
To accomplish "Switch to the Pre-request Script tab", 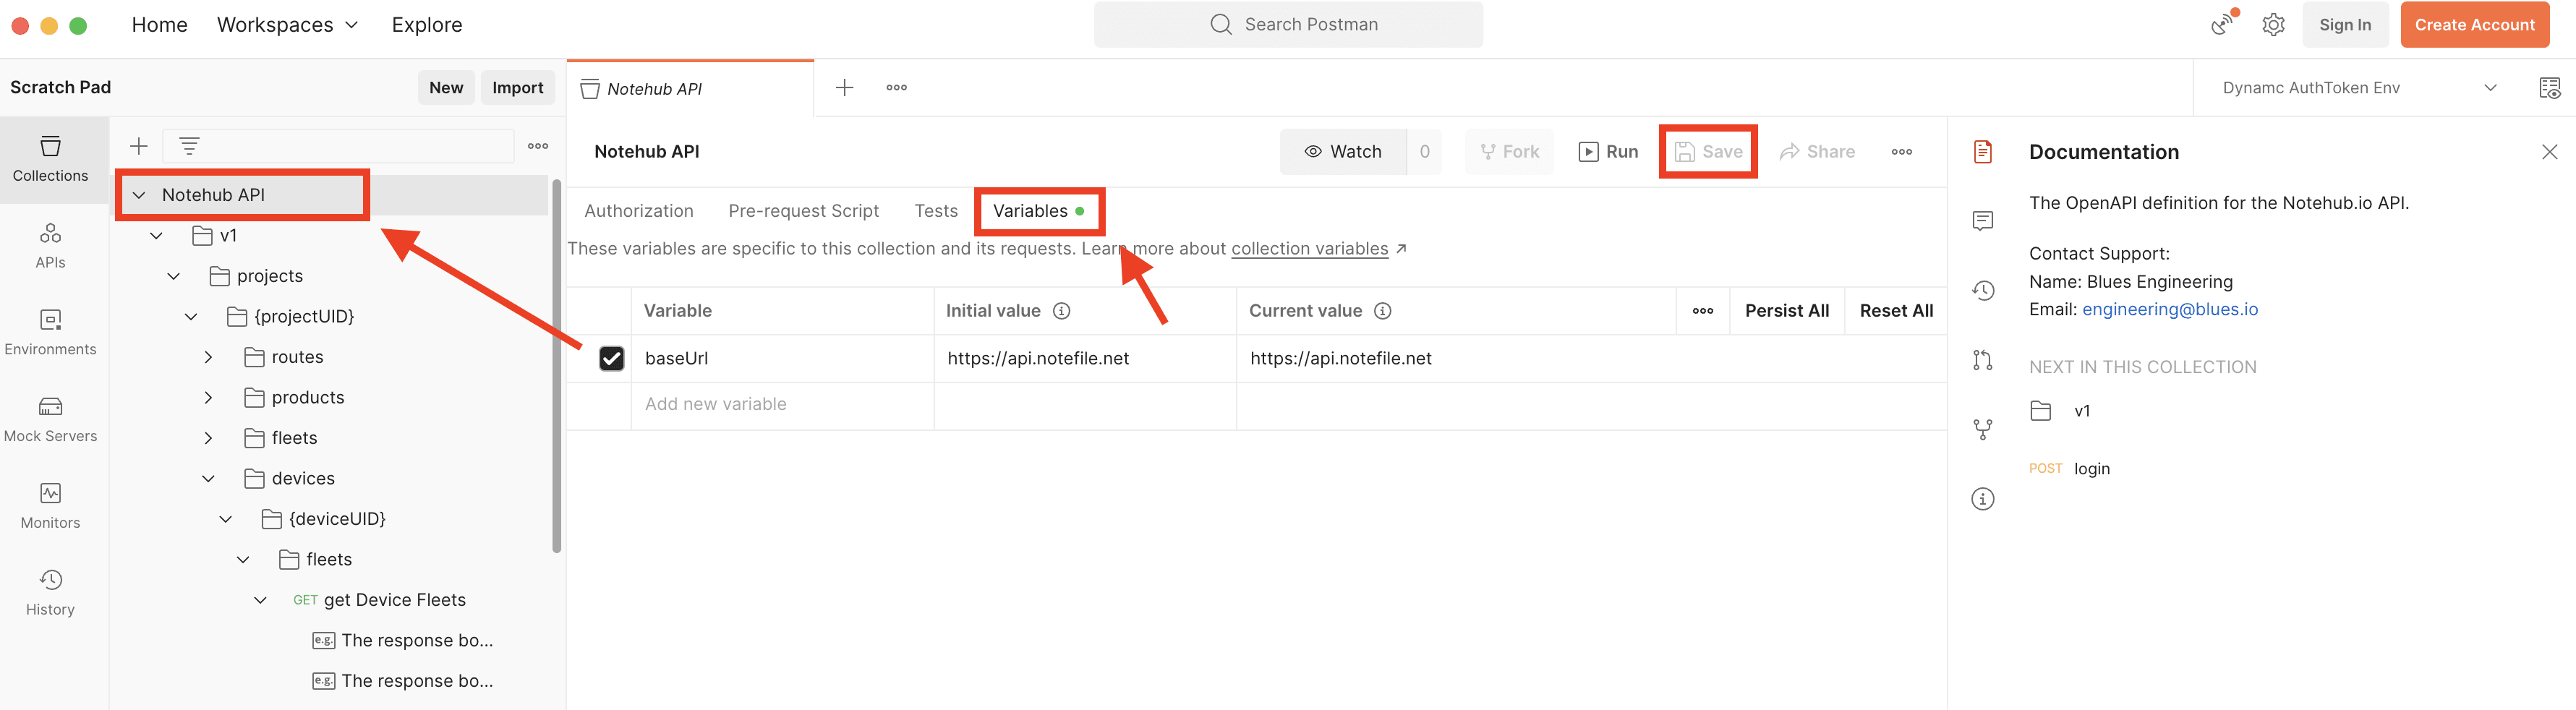I will point(803,211).
